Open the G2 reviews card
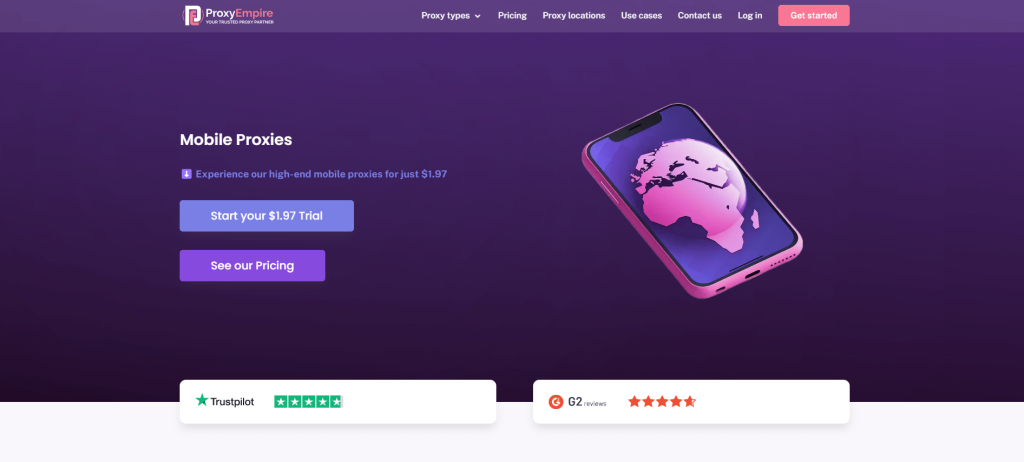This screenshot has height=462, width=1024. (691, 402)
